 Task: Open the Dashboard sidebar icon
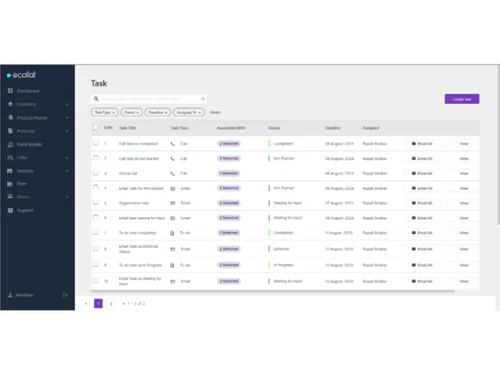tap(10, 91)
